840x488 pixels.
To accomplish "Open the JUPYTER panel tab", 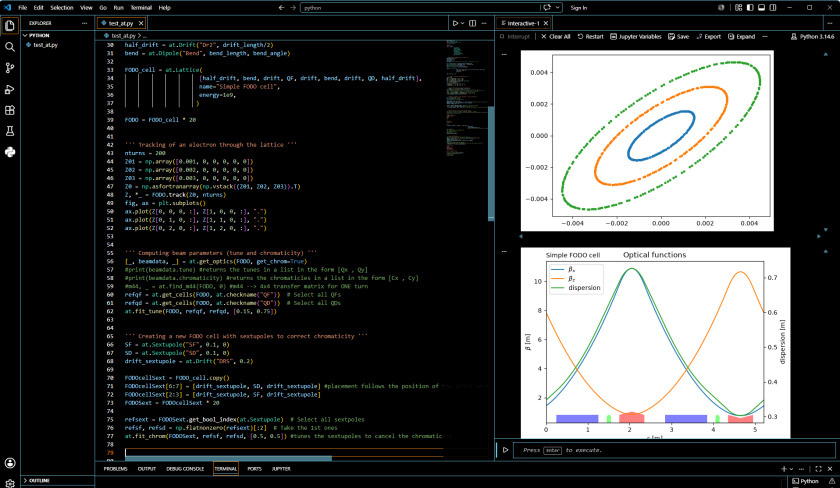I will point(281,469).
